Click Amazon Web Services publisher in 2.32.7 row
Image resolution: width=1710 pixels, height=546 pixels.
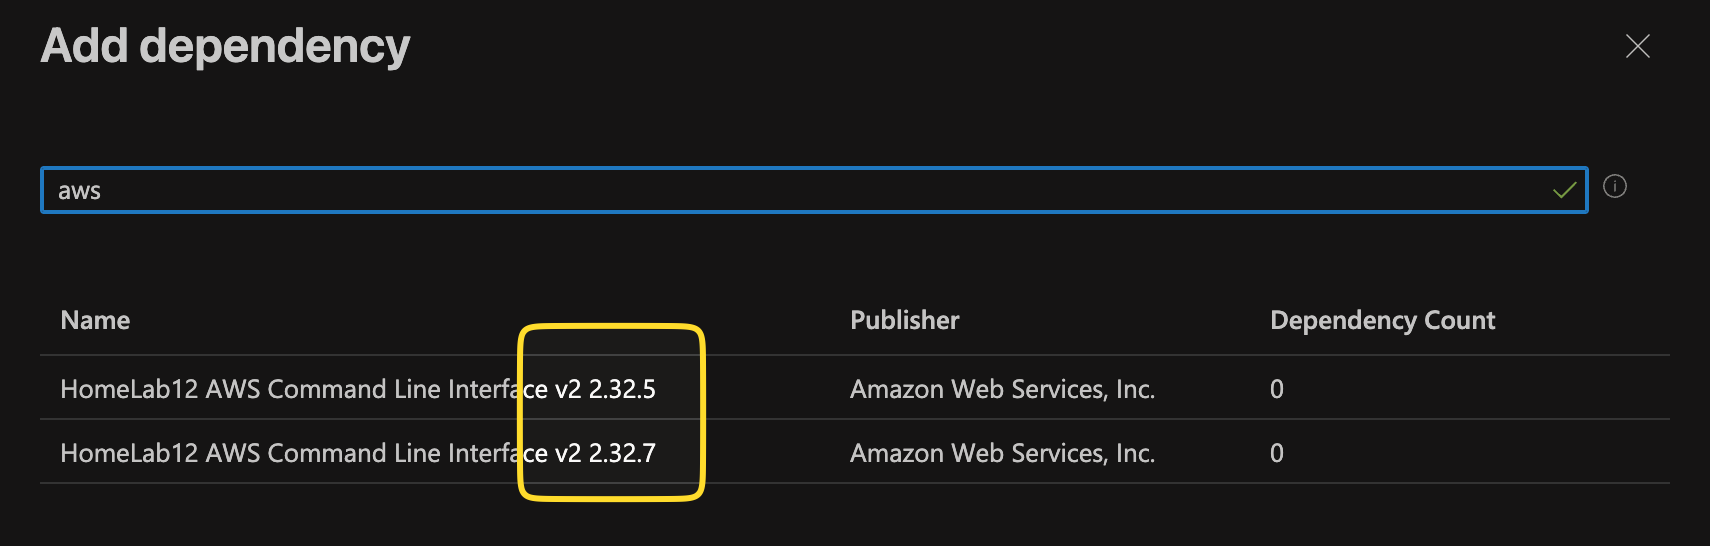[x=1002, y=453]
